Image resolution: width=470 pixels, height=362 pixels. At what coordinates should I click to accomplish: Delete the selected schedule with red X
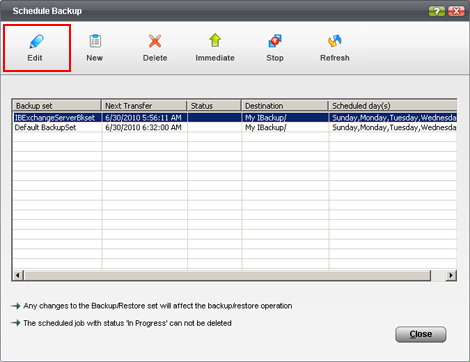[155, 41]
